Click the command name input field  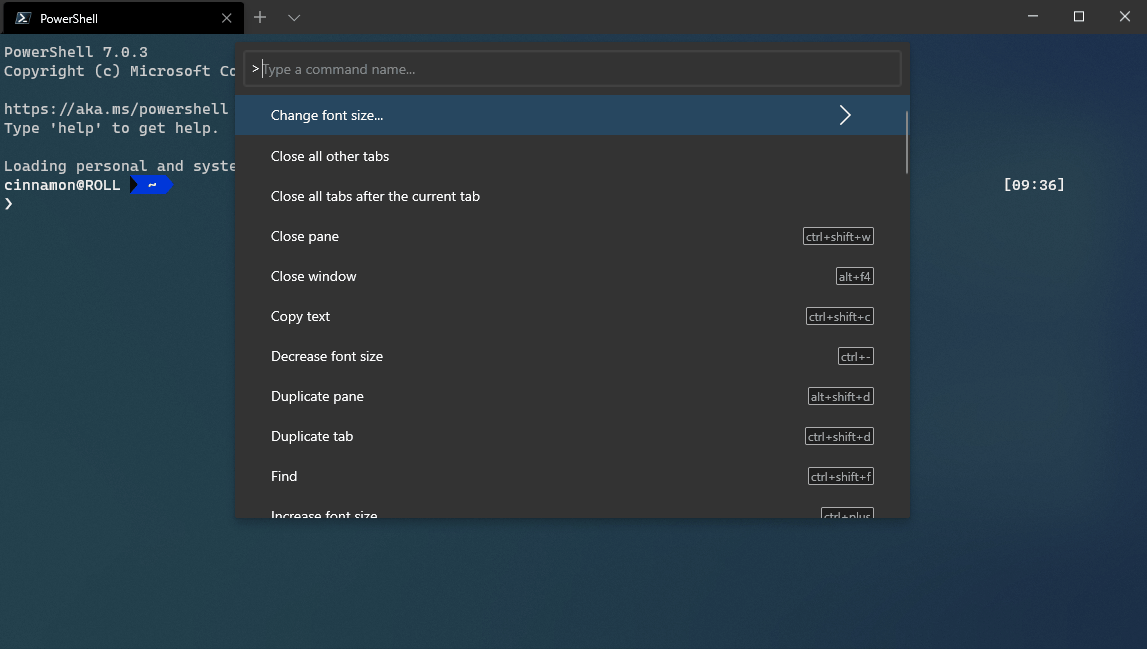(572, 68)
